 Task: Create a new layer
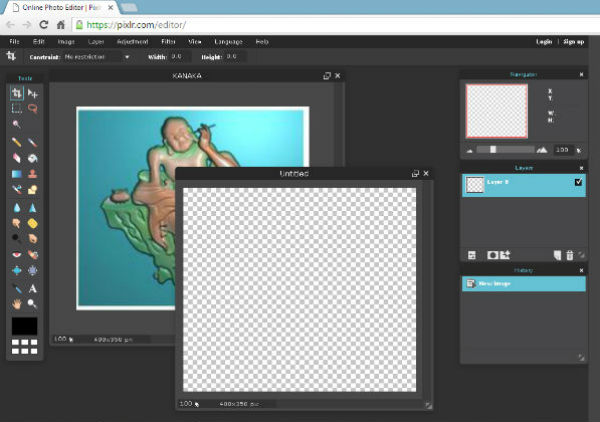coord(557,255)
